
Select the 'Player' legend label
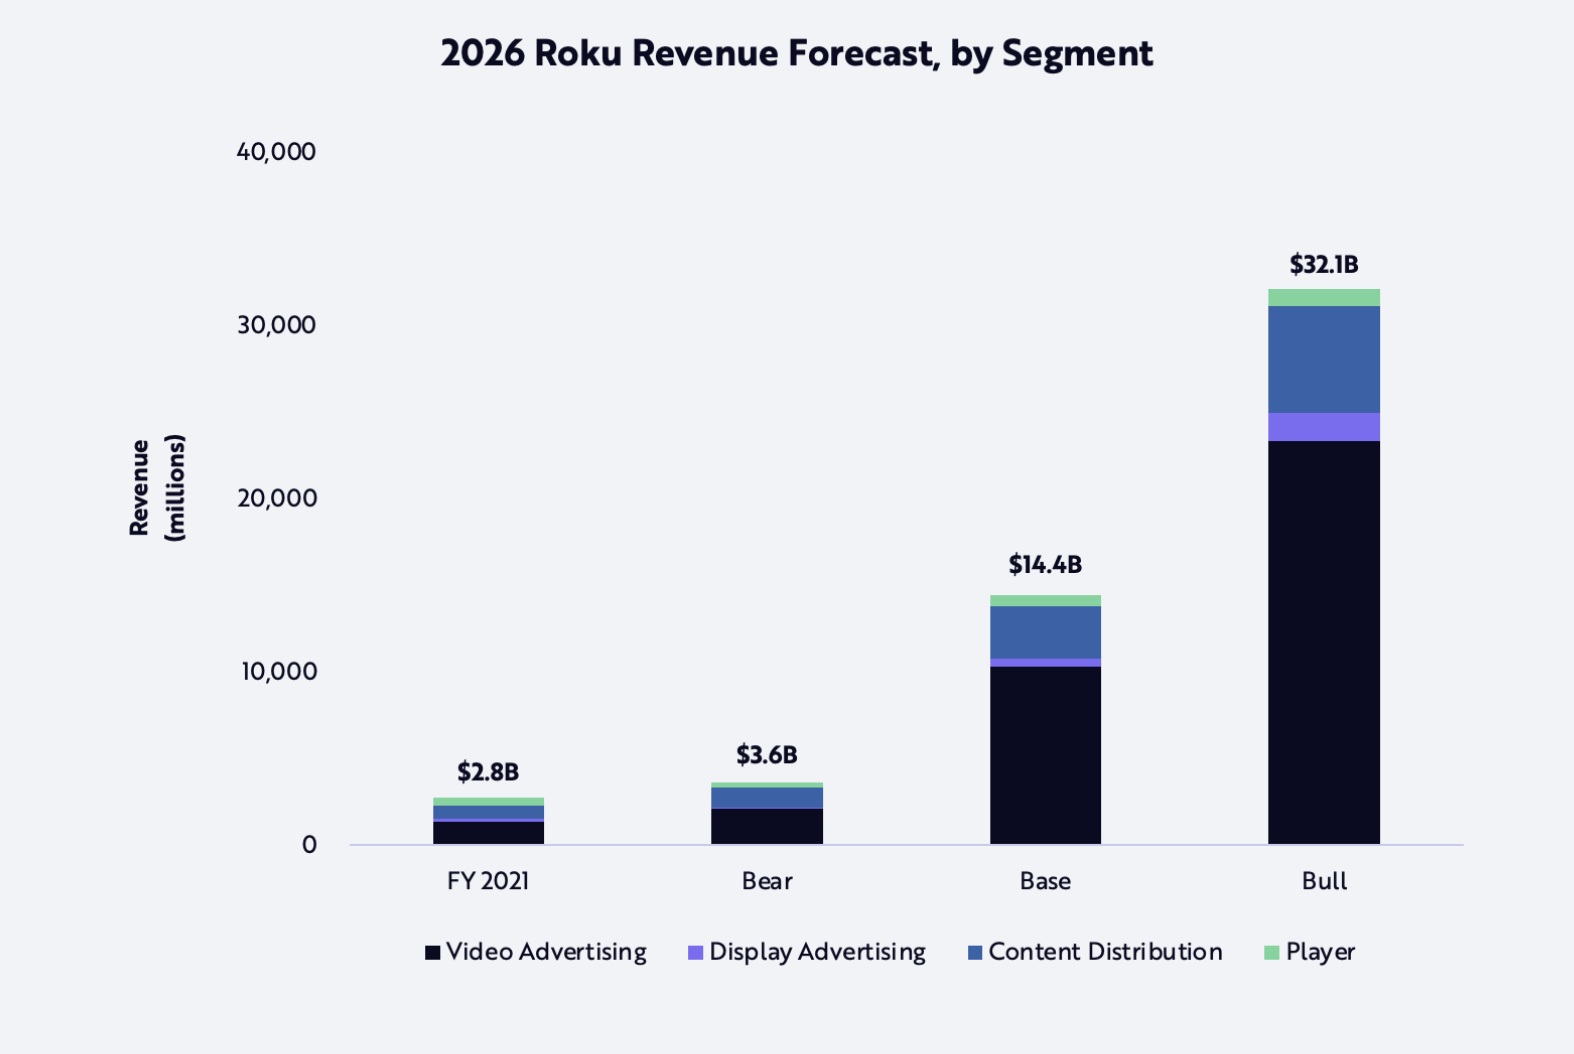click(x=1320, y=952)
